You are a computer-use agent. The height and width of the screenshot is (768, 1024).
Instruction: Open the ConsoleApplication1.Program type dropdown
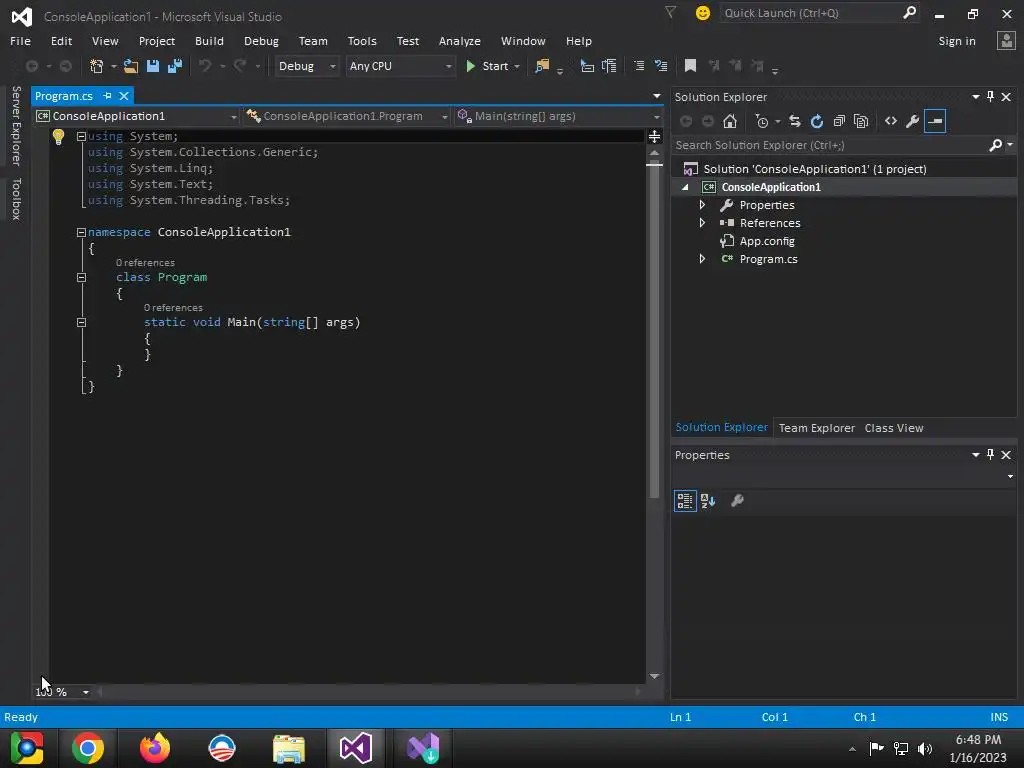[x=347, y=116]
